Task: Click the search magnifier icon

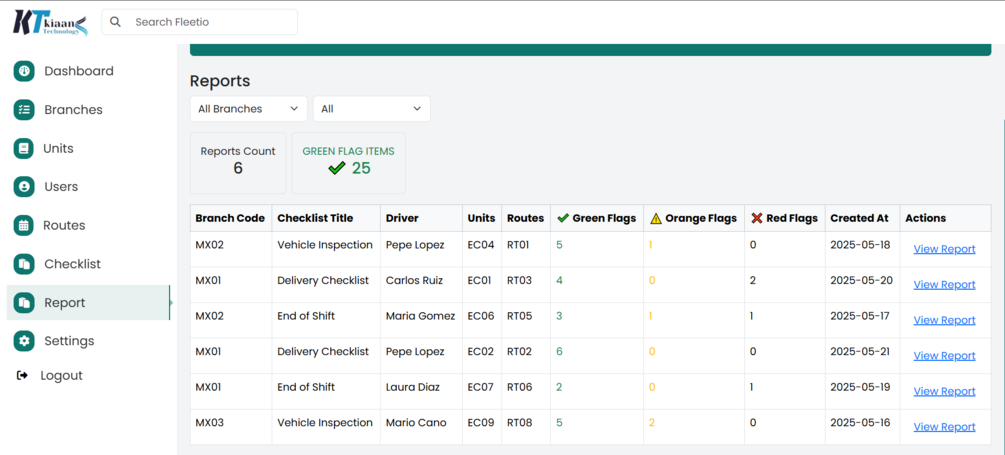Action: click(116, 22)
